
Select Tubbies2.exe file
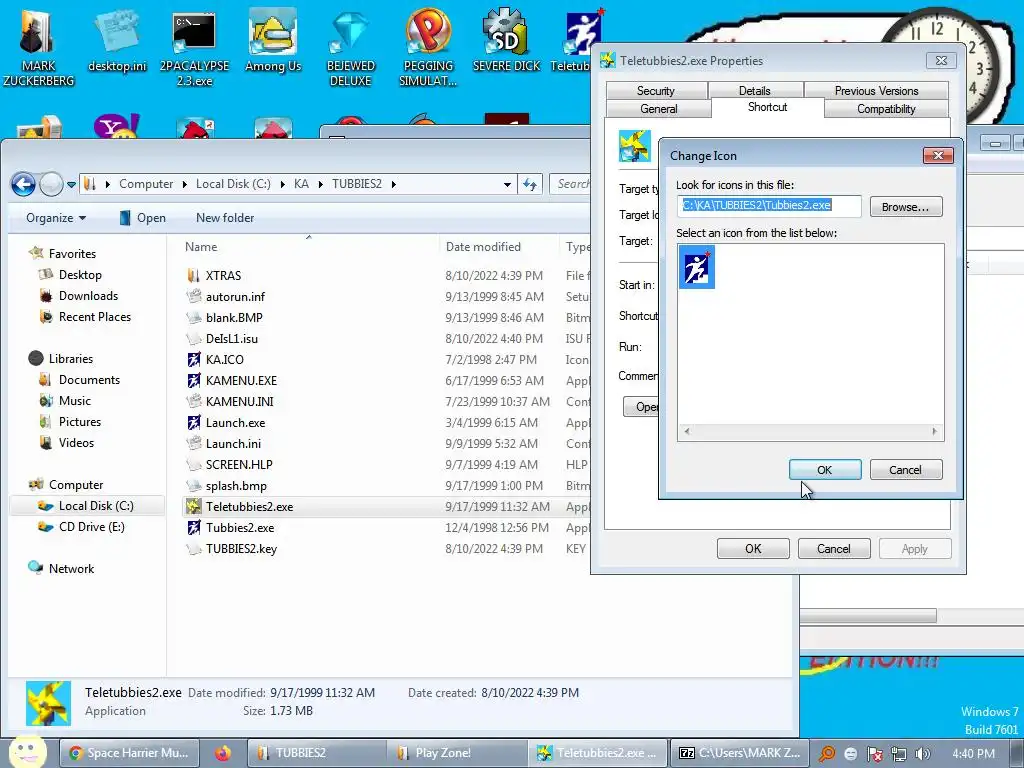[x=240, y=528]
